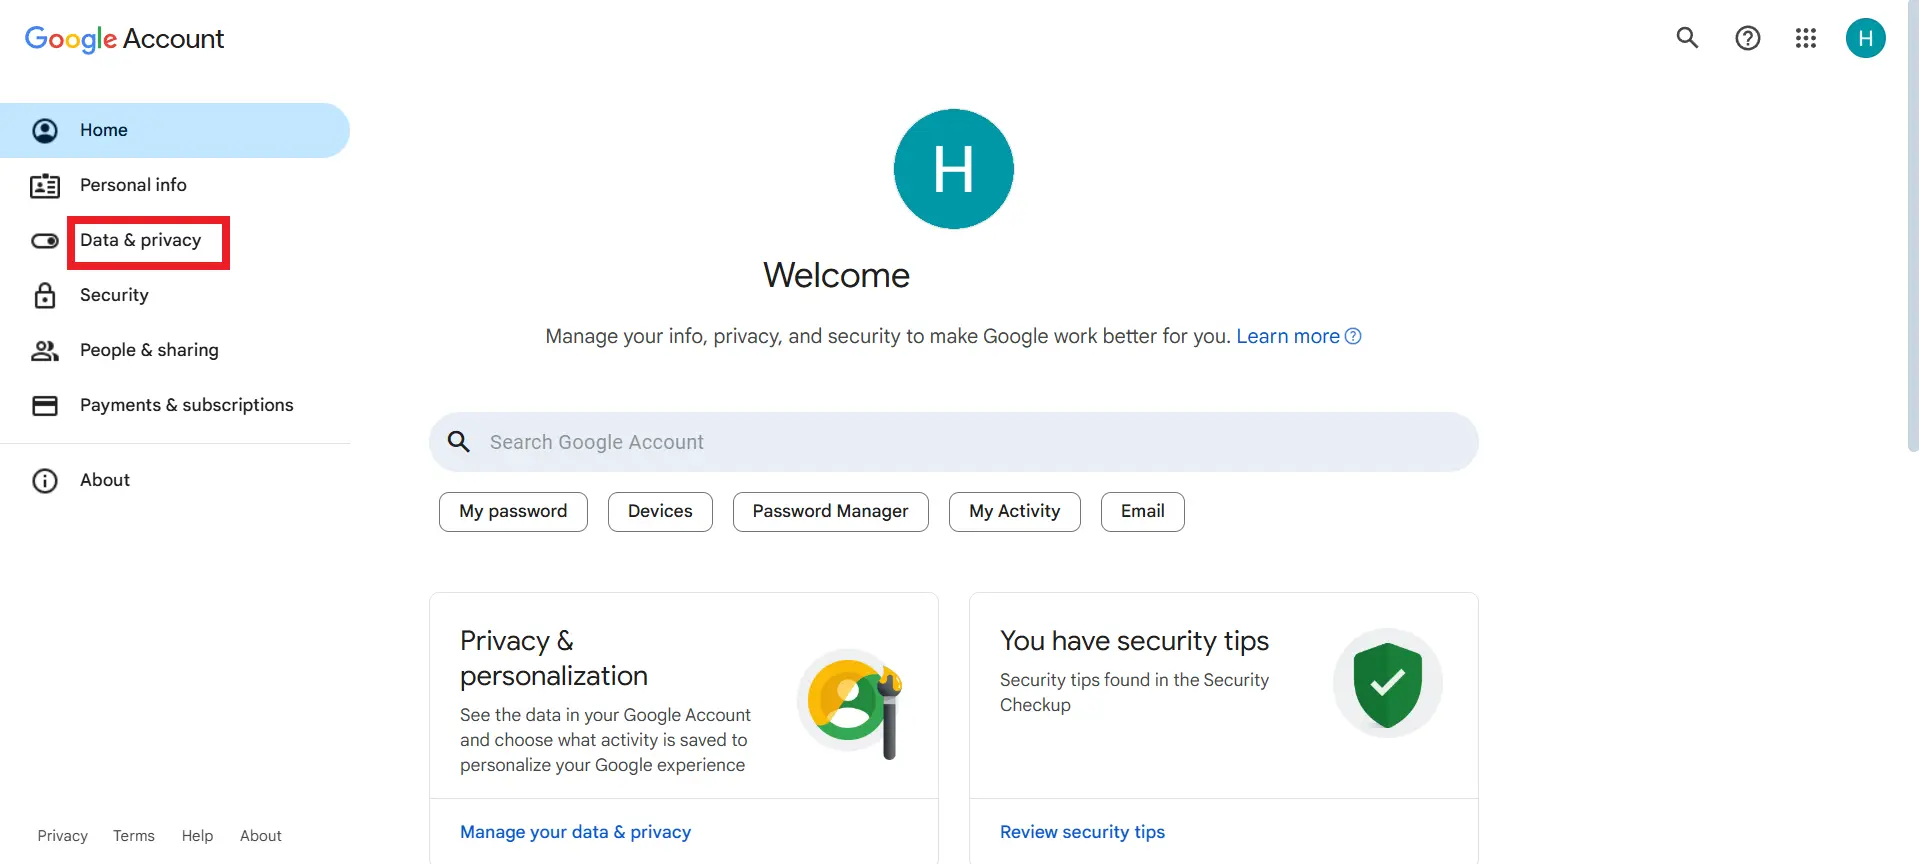Click the Google Account logo
Viewport: 1919px width, 864px height.
coord(124,38)
